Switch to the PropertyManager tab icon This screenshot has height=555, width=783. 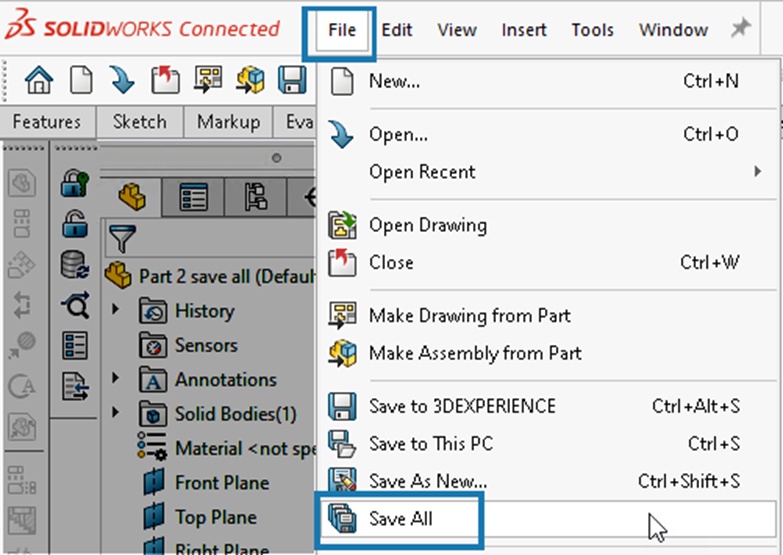point(193,197)
